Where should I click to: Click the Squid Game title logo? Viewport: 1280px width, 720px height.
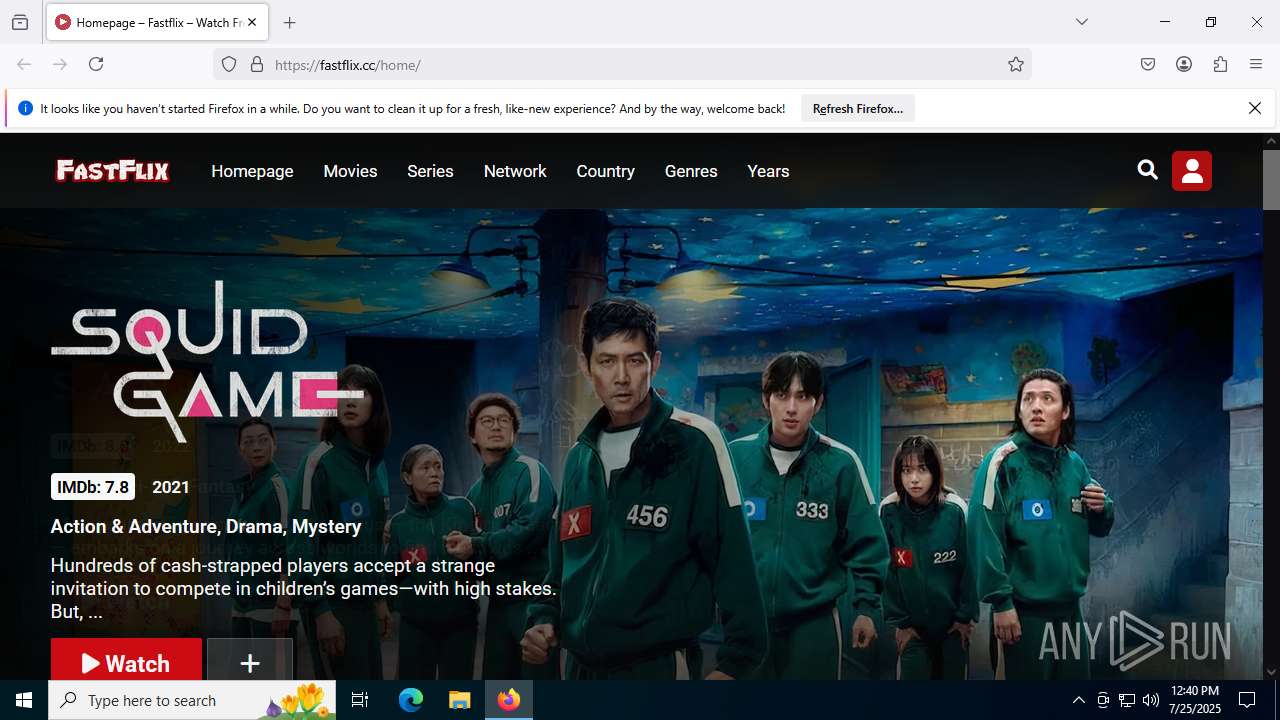click(207, 361)
